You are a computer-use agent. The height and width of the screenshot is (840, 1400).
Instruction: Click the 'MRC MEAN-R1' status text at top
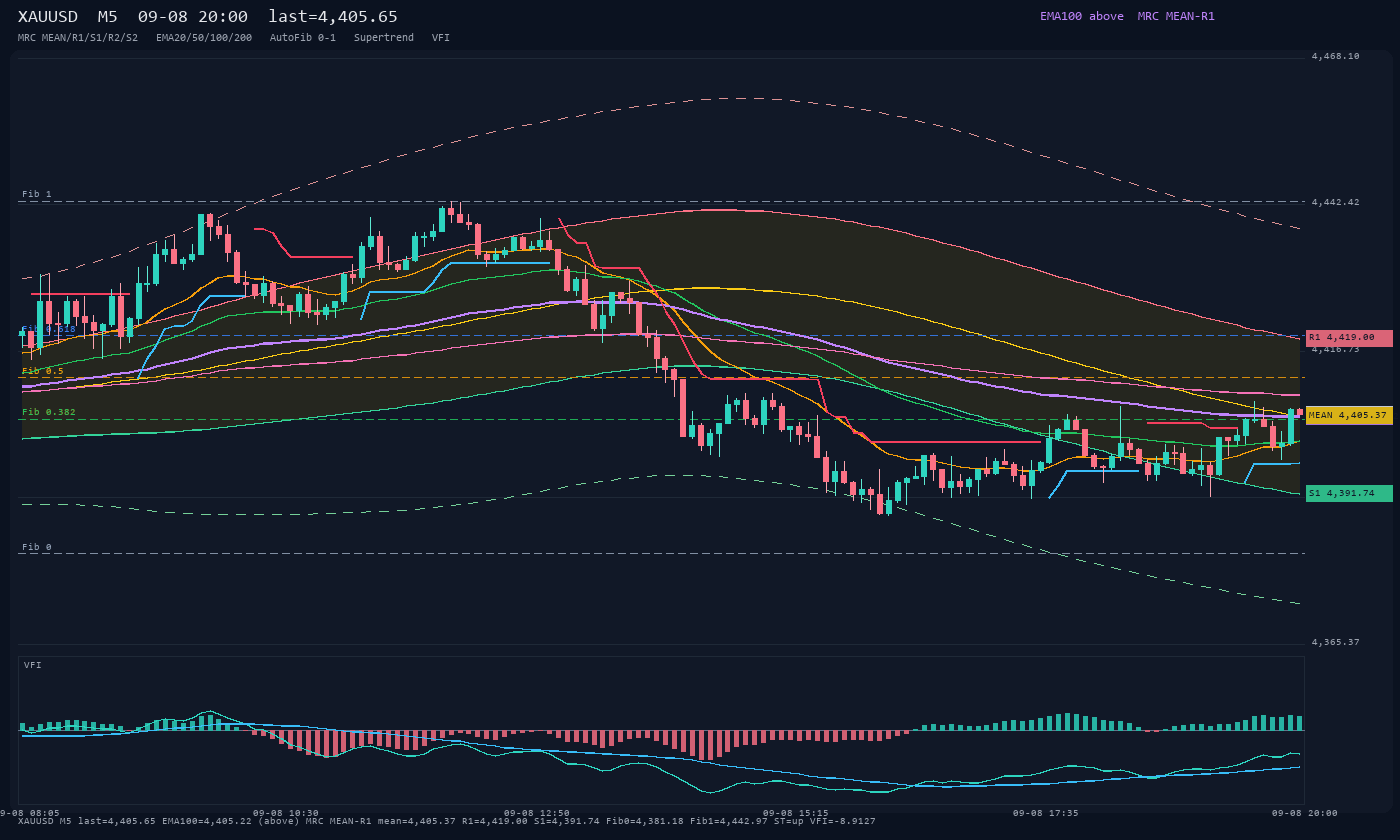pyautogui.click(x=1176, y=16)
